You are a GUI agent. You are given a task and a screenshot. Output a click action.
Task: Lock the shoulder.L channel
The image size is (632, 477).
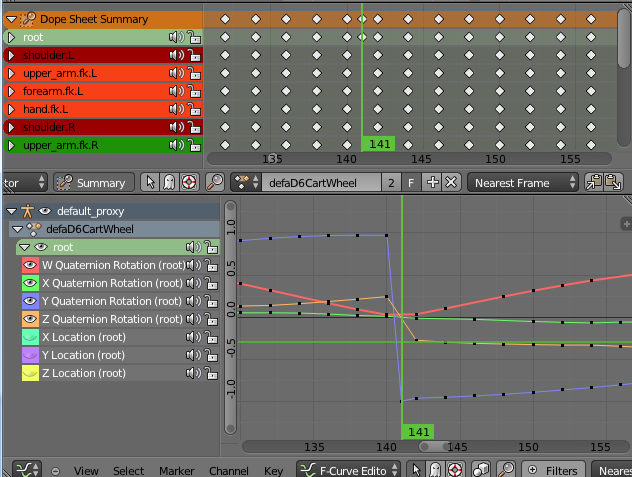click(x=194, y=55)
